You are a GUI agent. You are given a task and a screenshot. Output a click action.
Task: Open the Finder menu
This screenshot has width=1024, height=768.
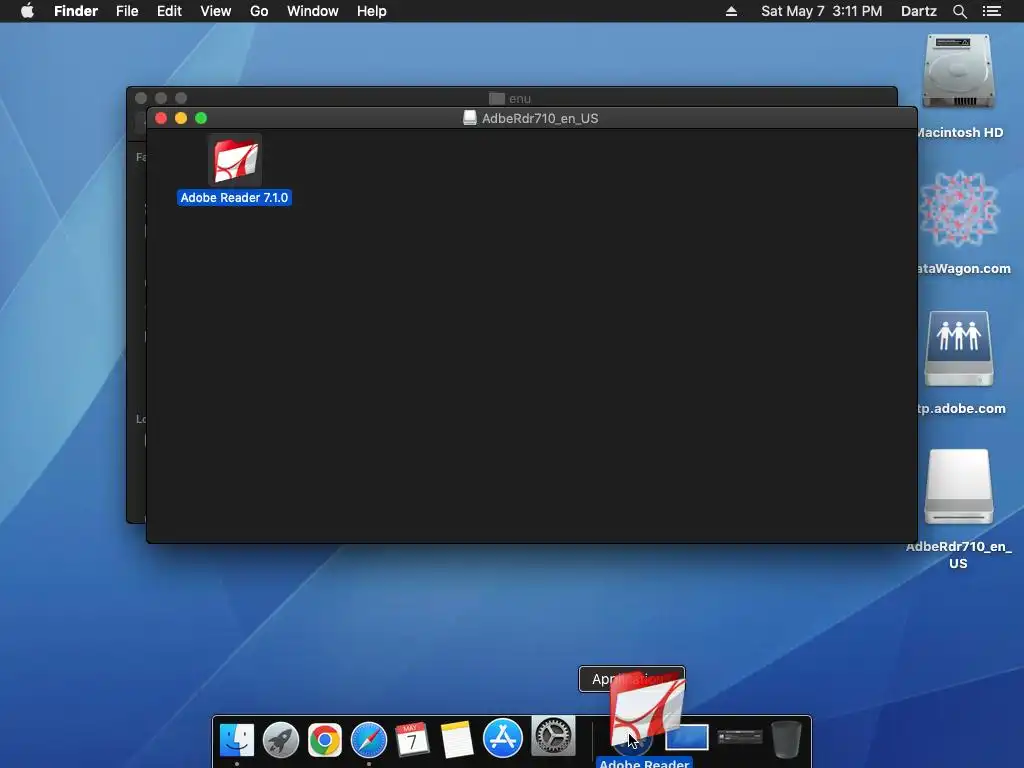pos(76,11)
